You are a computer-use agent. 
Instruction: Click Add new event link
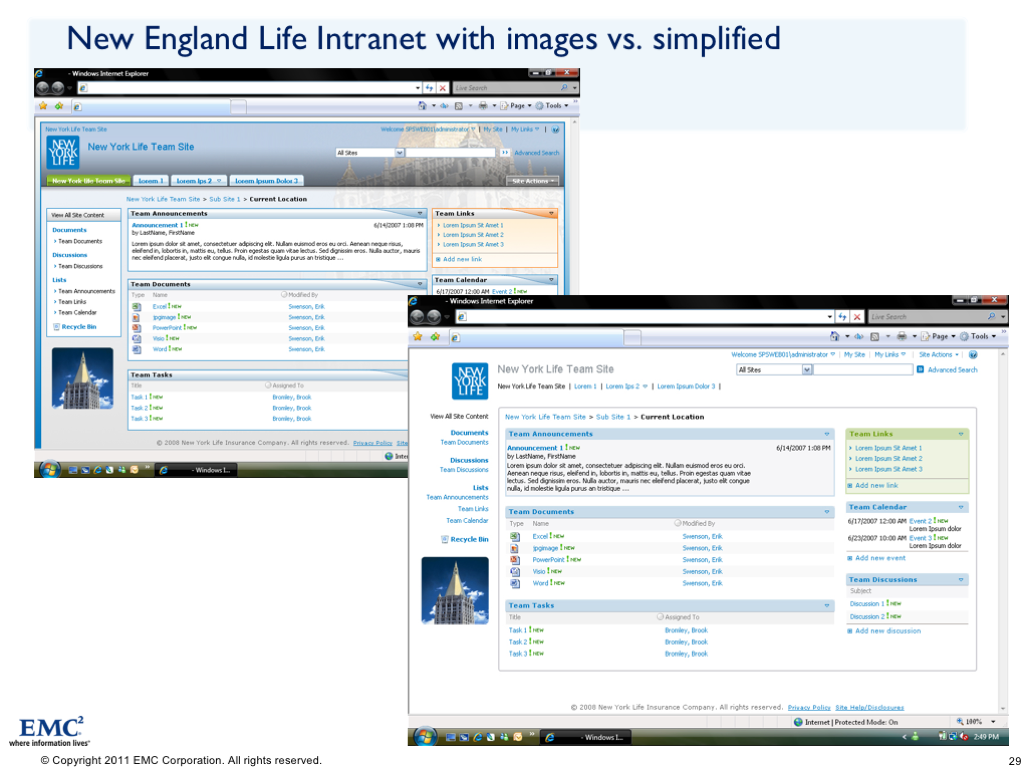click(880, 558)
